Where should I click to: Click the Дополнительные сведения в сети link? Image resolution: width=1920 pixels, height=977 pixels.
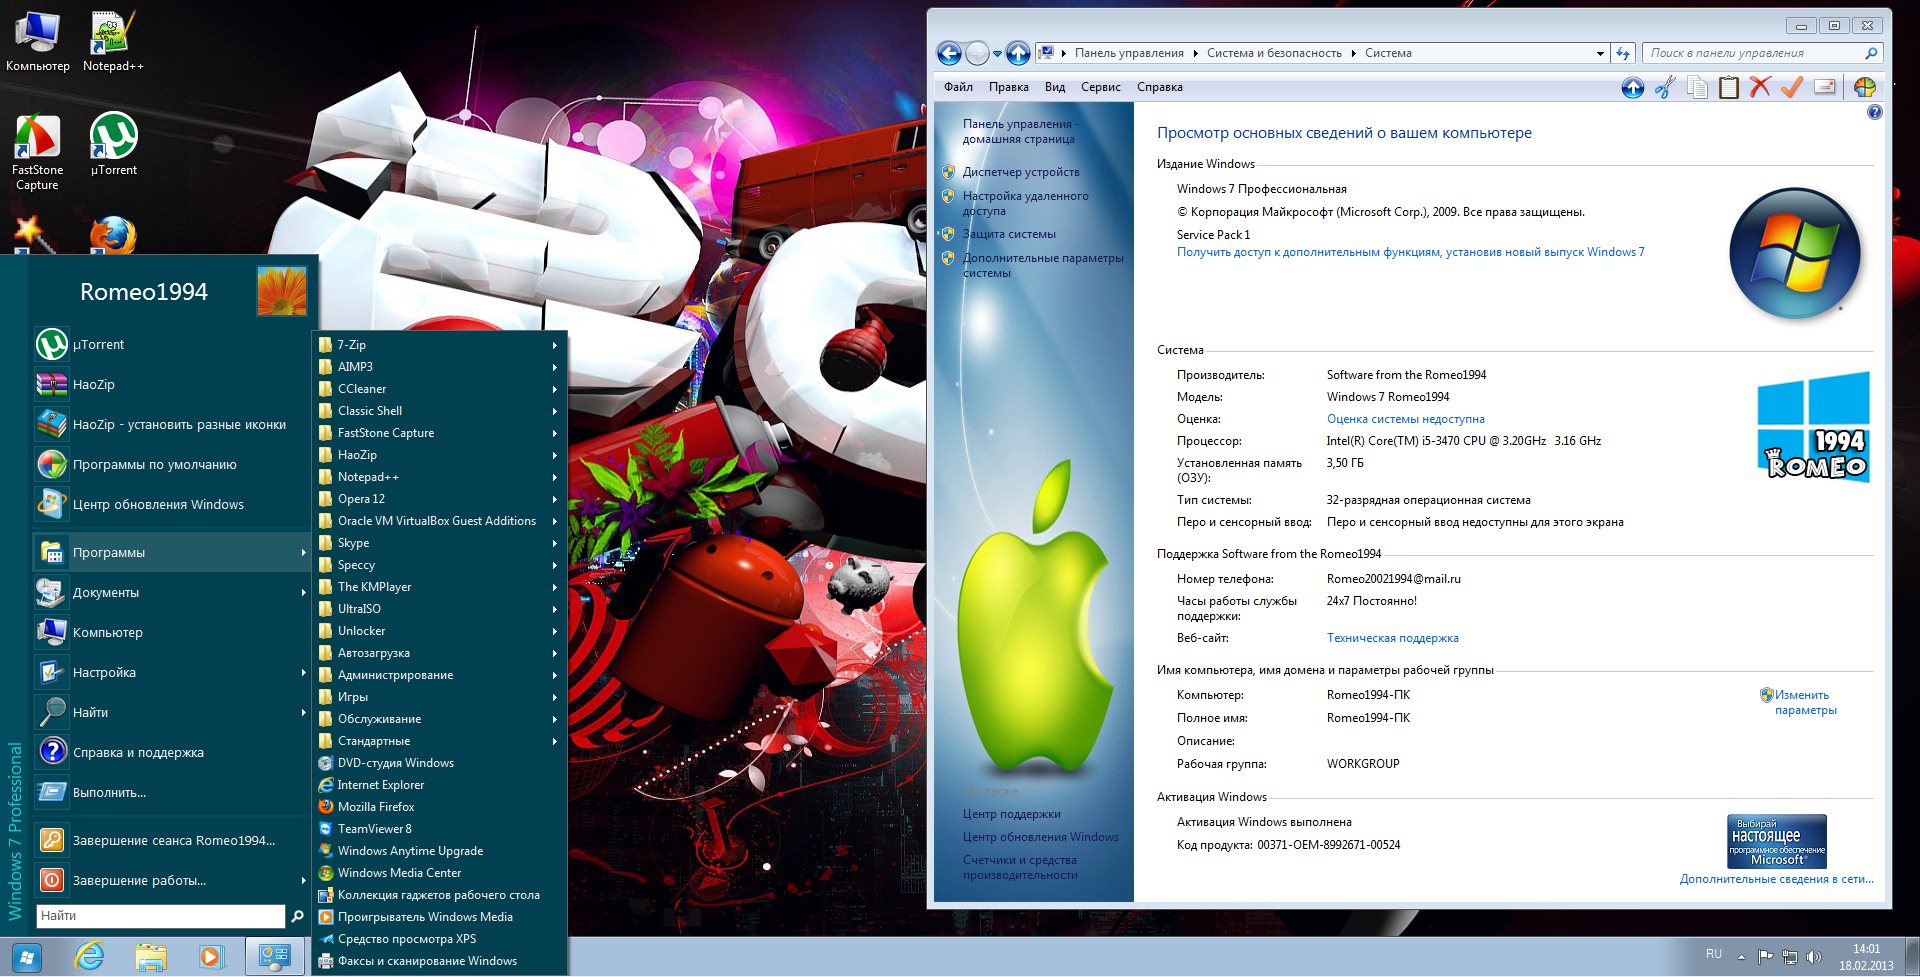tap(1776, 879)
